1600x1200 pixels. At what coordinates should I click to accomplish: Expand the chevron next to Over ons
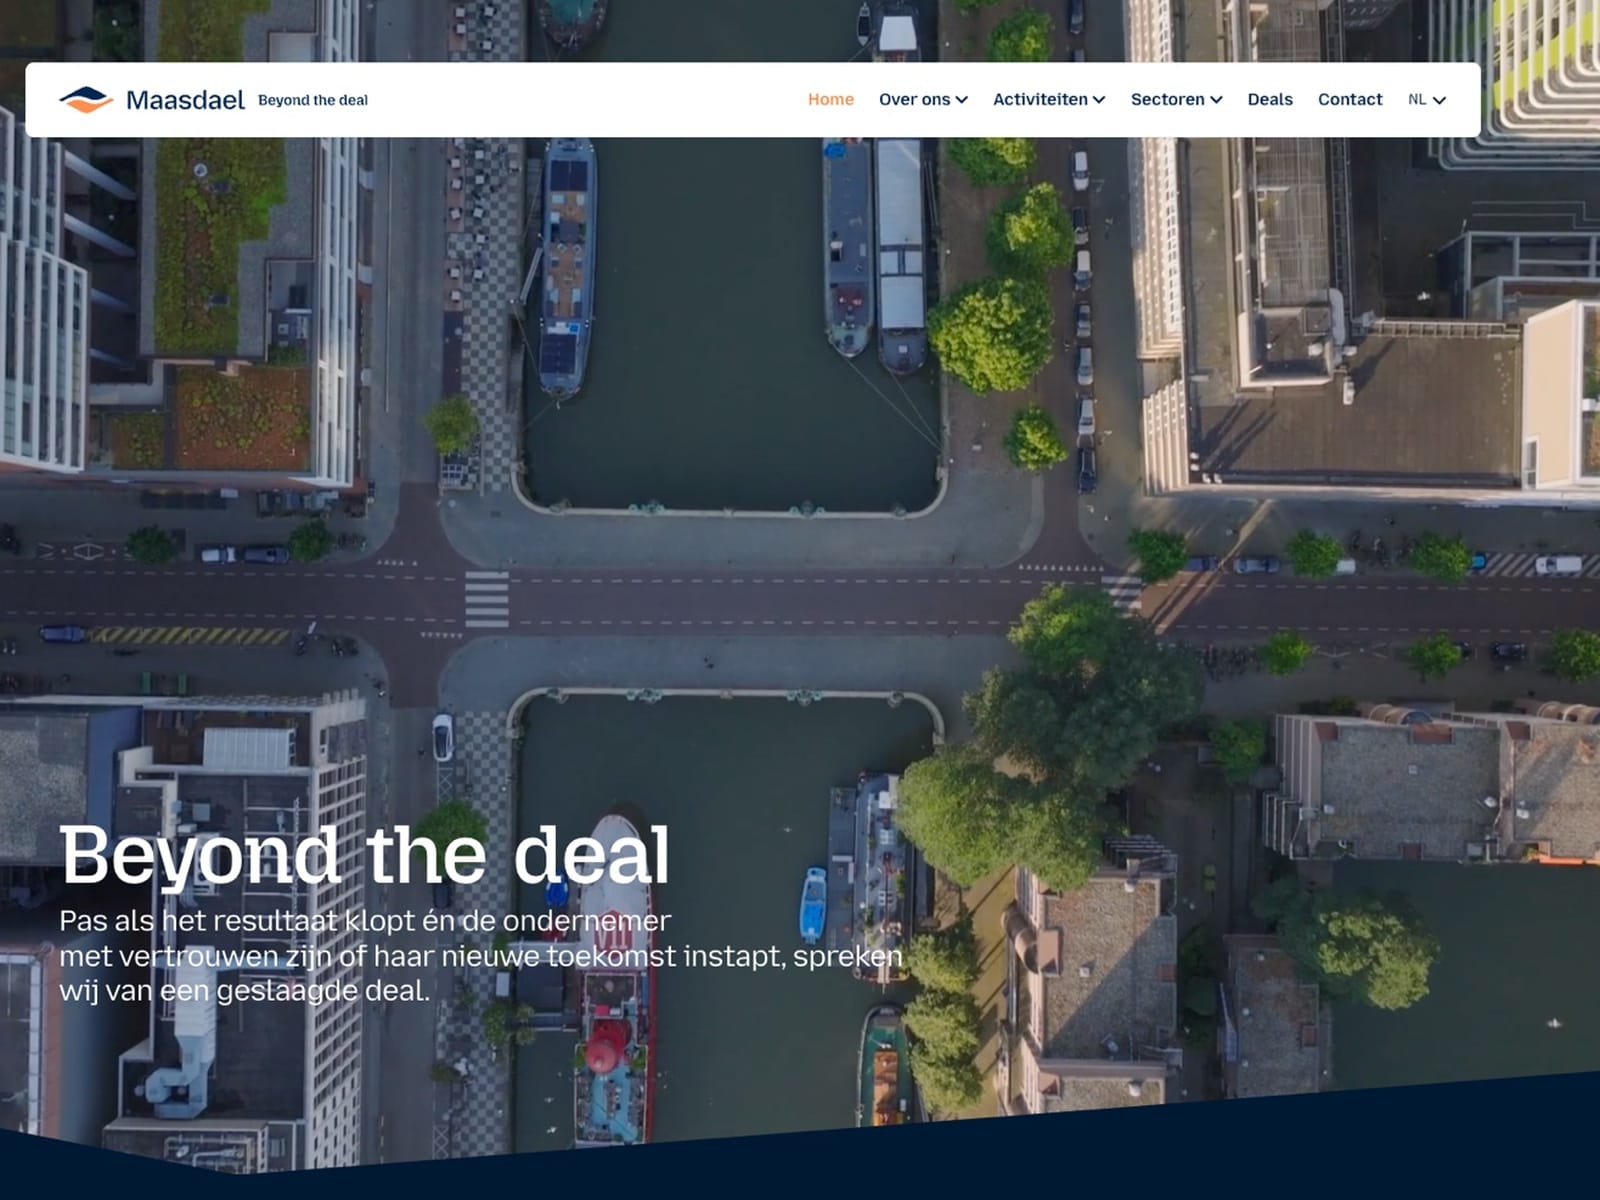pos(961,100)
